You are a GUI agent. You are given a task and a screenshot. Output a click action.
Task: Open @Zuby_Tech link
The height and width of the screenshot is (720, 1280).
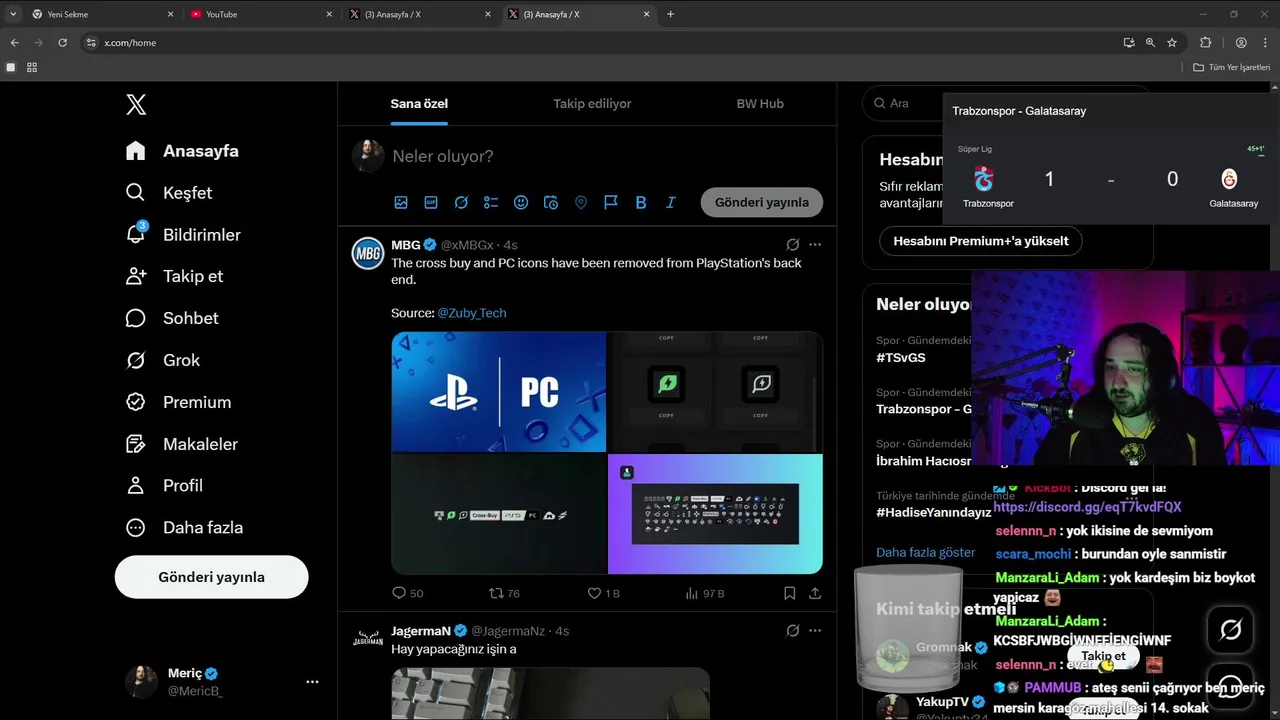(472, 313)
